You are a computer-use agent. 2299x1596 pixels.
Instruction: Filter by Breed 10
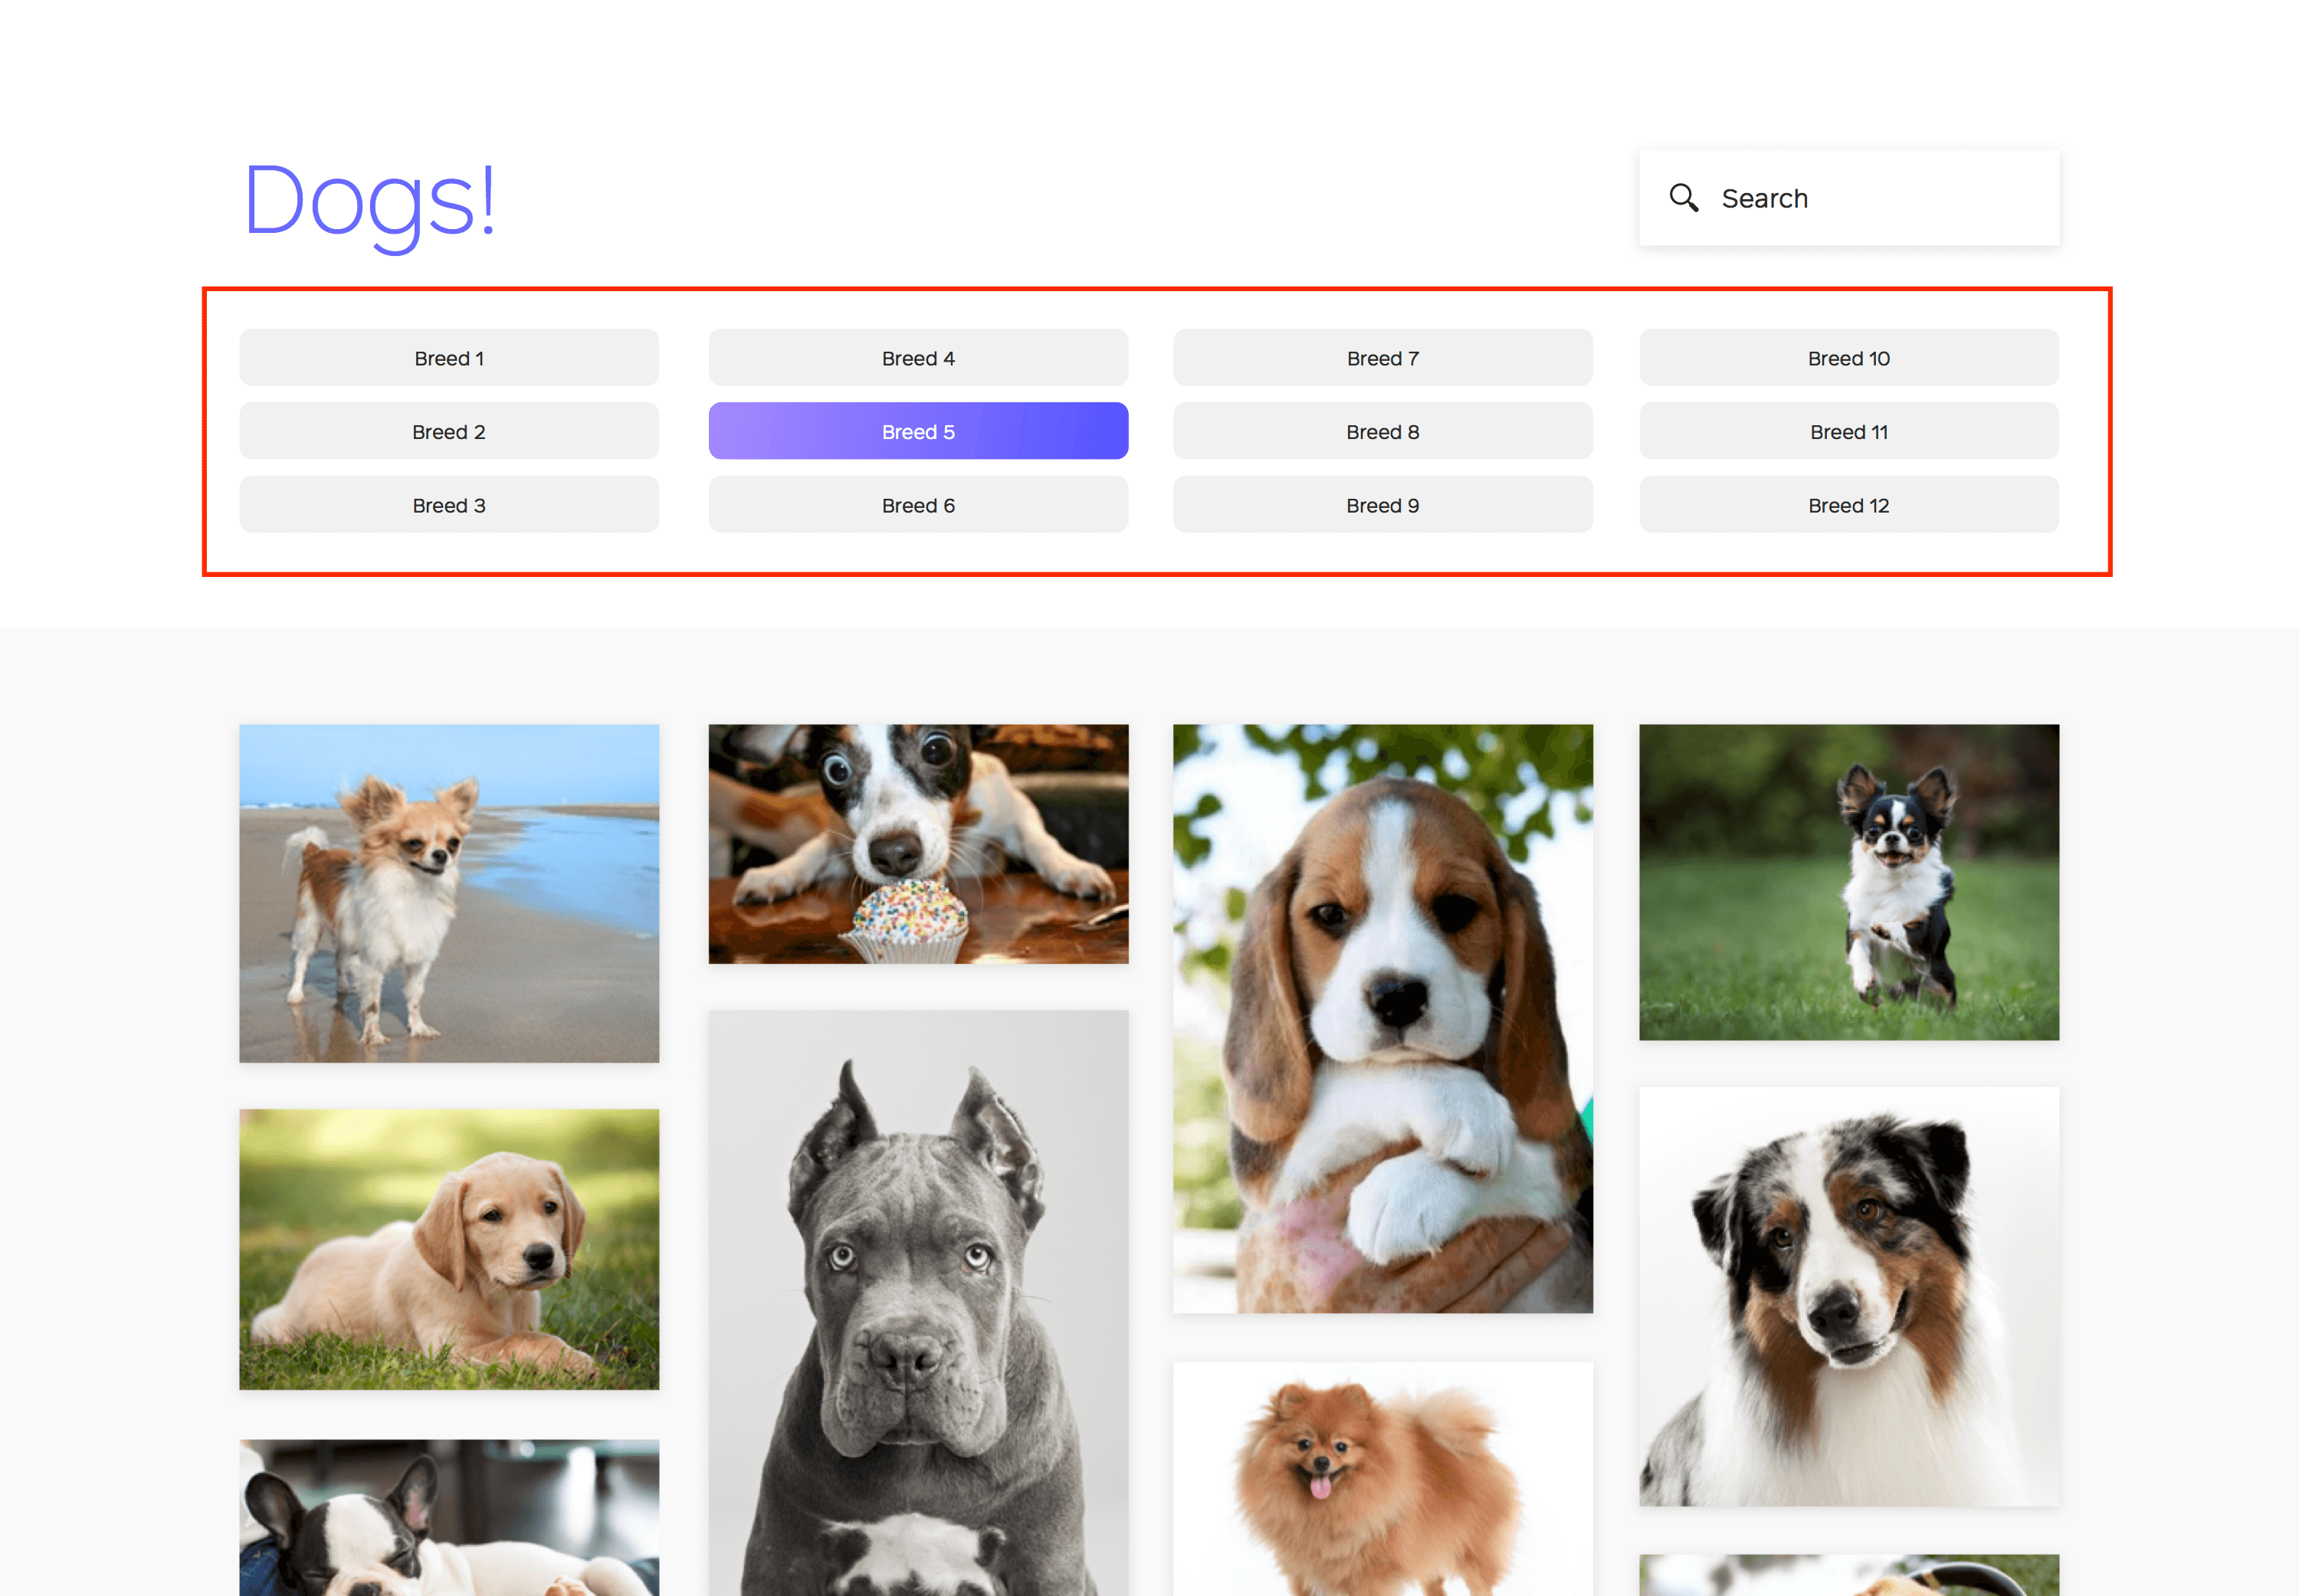point(1848,358)
